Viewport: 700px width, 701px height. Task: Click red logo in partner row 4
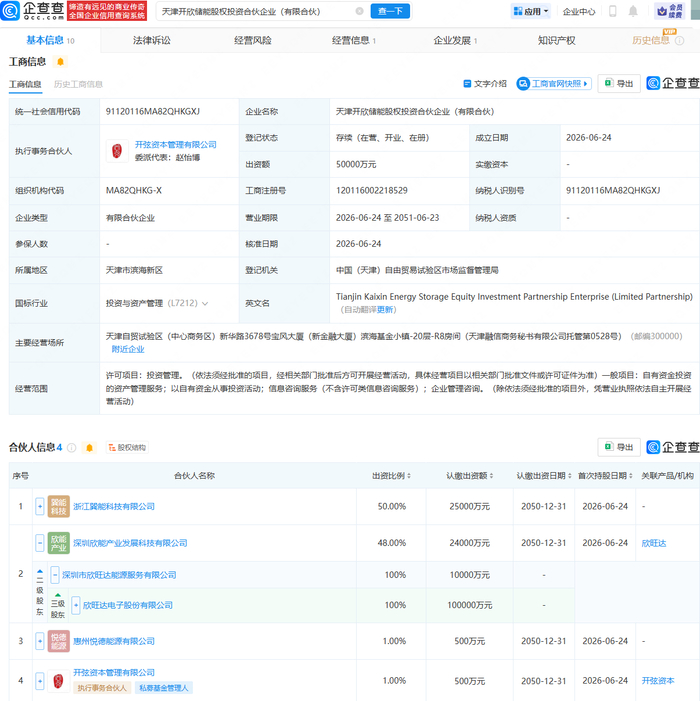pyautogui.click(x=59, y=681)
